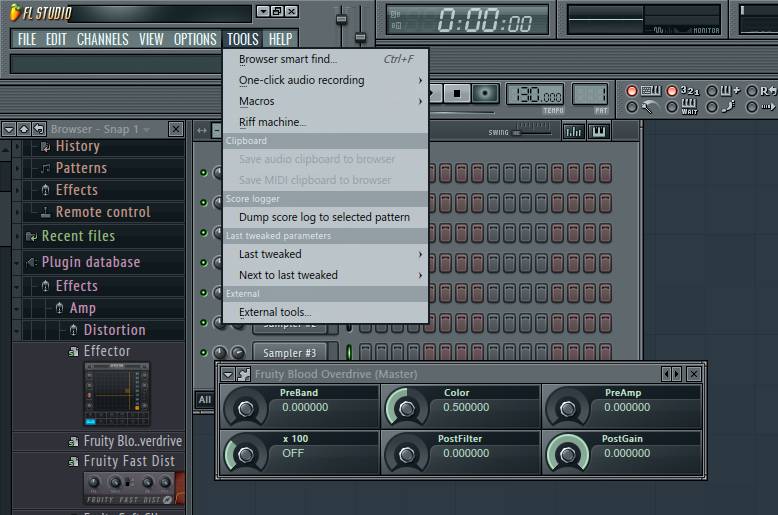
Task: Click the All channel filter button
Action: [205, 399]
